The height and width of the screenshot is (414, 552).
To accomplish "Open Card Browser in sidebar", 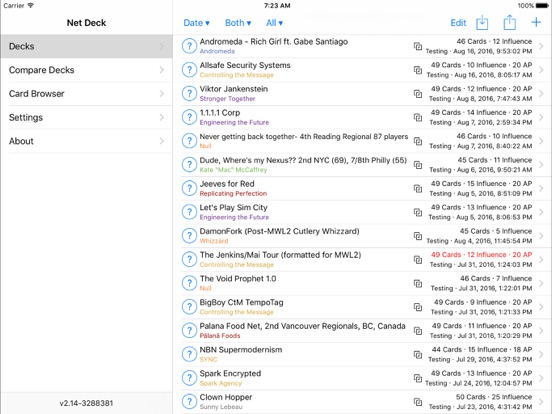I will pos(87,94).
